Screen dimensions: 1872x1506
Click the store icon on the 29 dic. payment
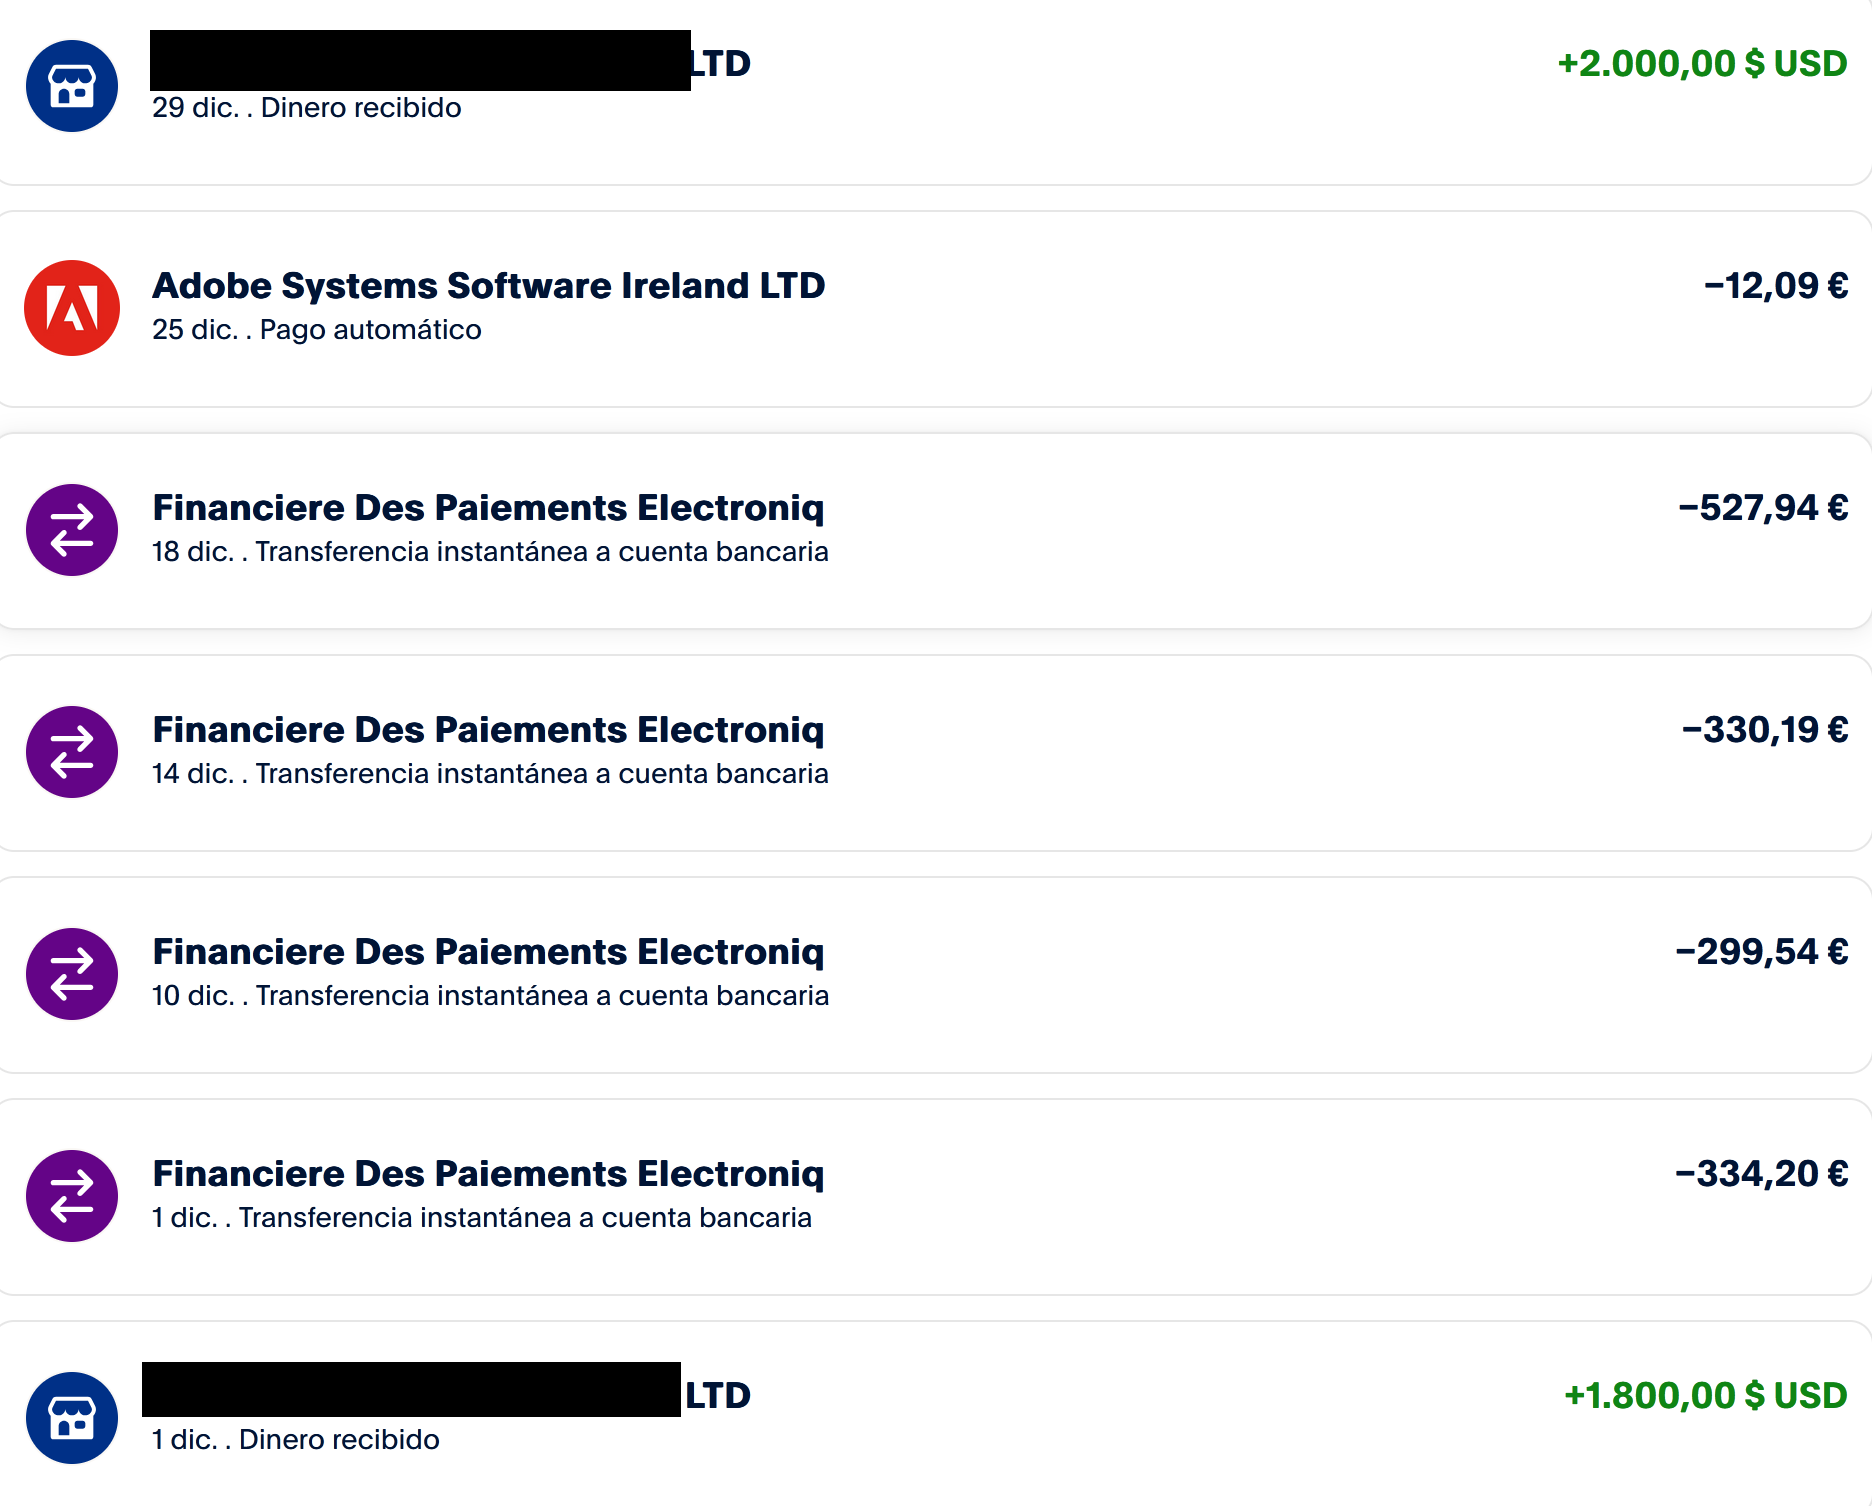pos(72,86)
